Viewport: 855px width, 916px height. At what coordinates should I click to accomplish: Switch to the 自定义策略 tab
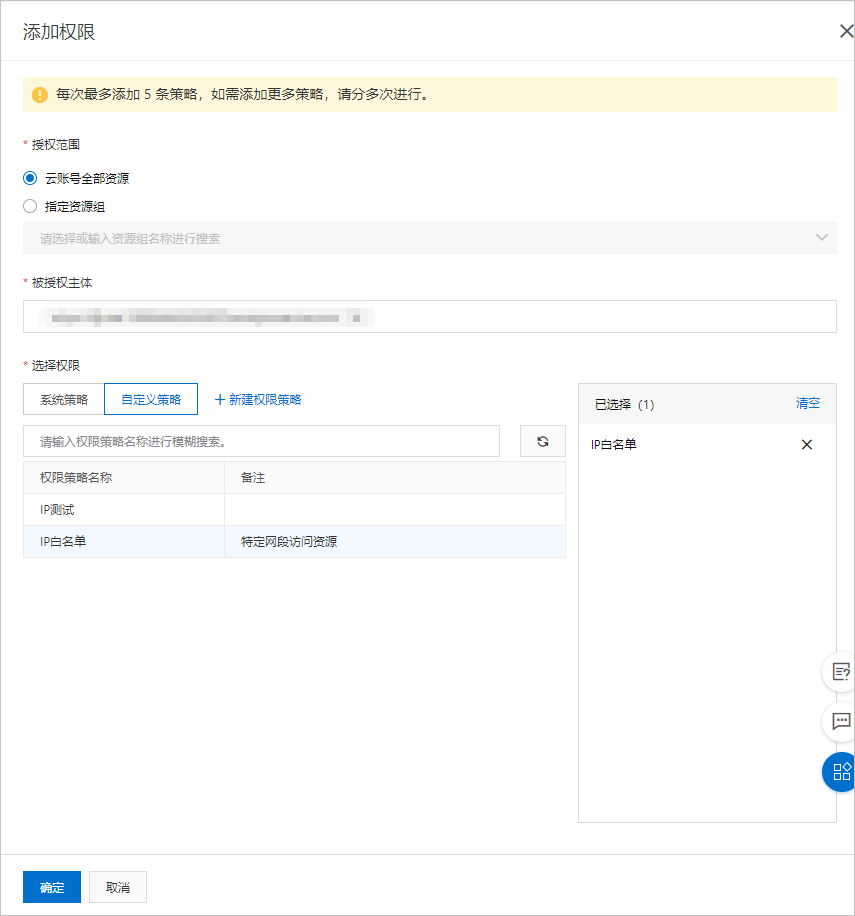pos(151,400)
